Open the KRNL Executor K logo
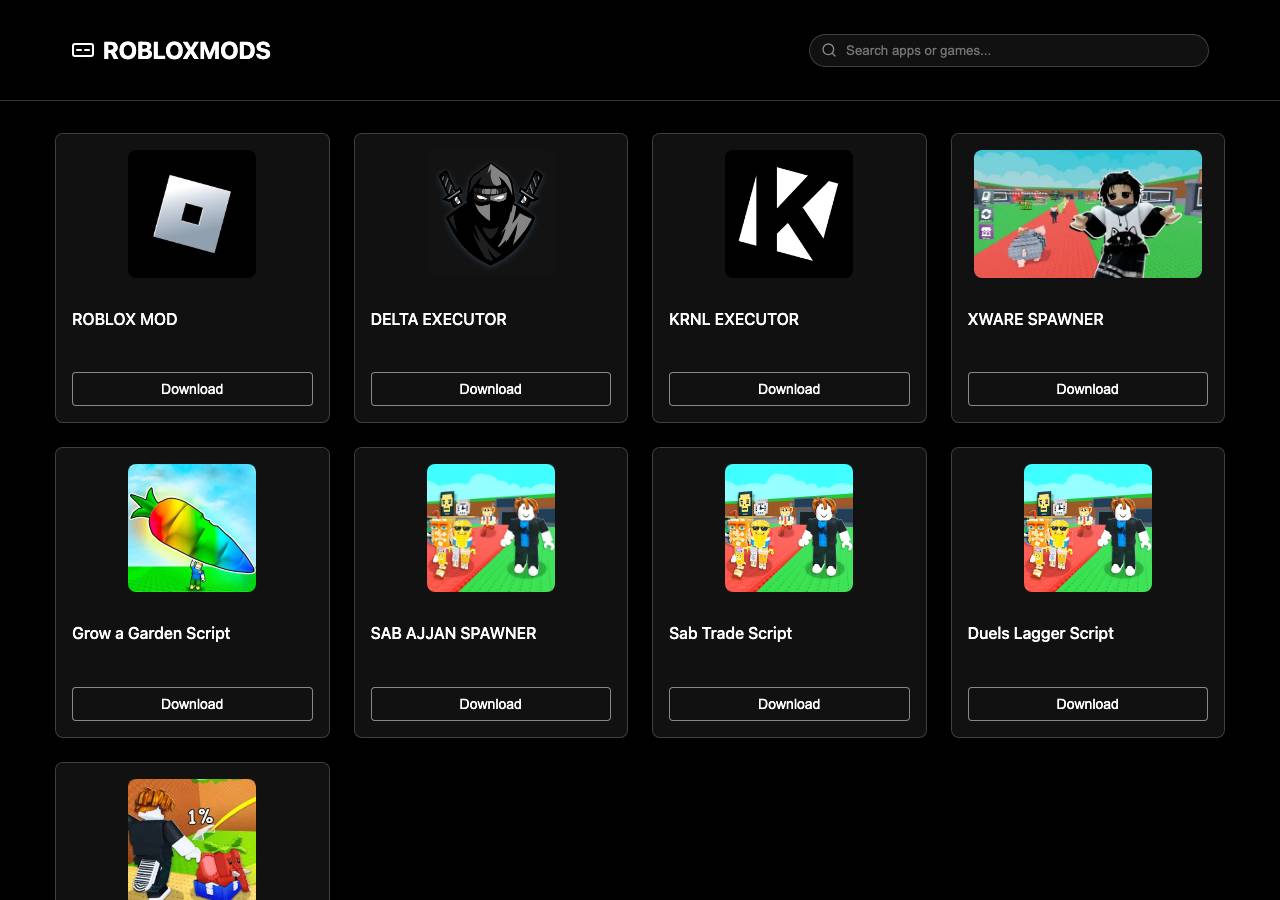The image size is (1280, 900). click(x=789, y=214)
